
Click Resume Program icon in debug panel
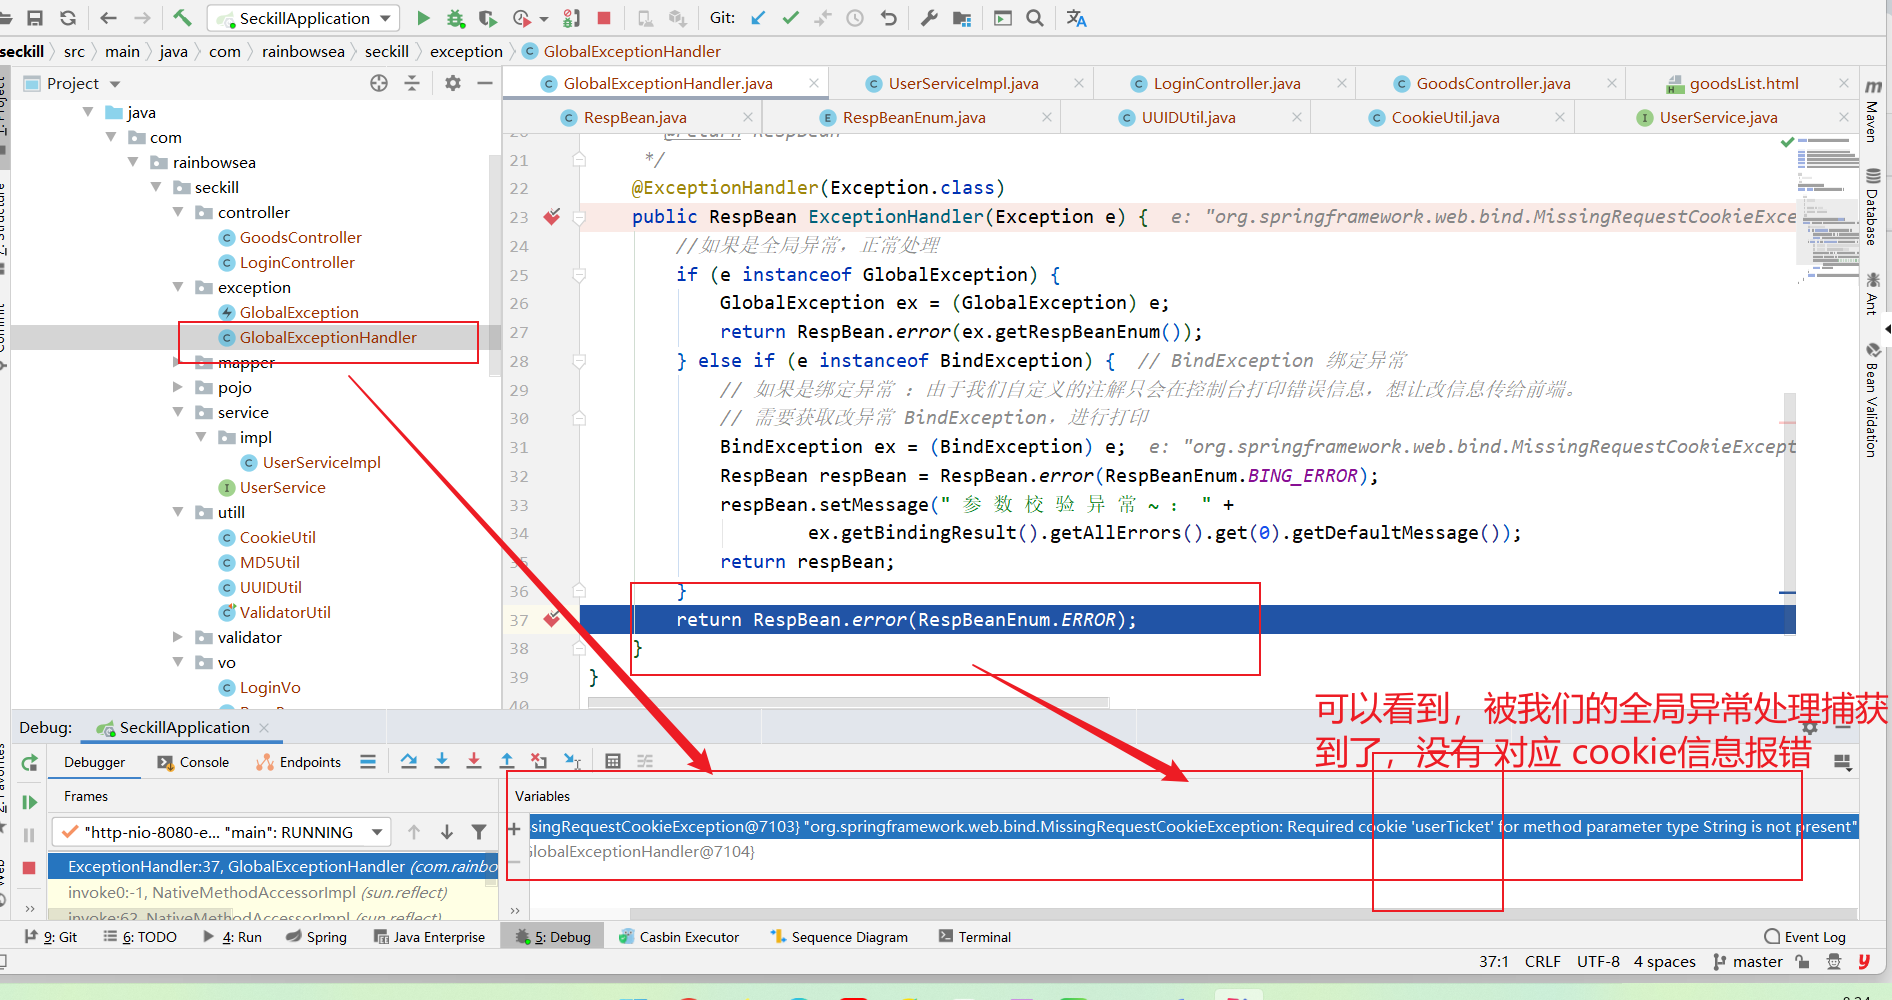click(x=29, y=802)
